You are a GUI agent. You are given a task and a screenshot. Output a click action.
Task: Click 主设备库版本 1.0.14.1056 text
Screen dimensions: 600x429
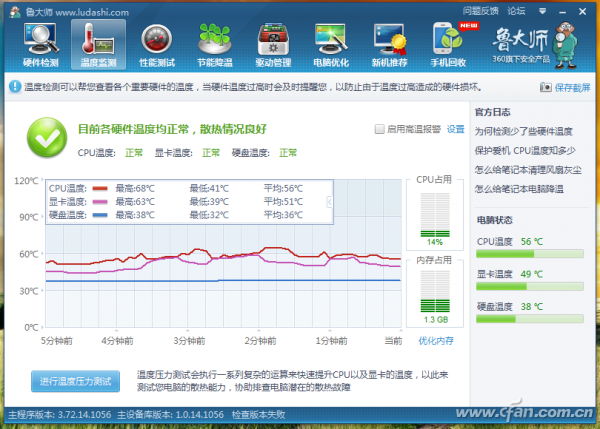coord(170,415)
